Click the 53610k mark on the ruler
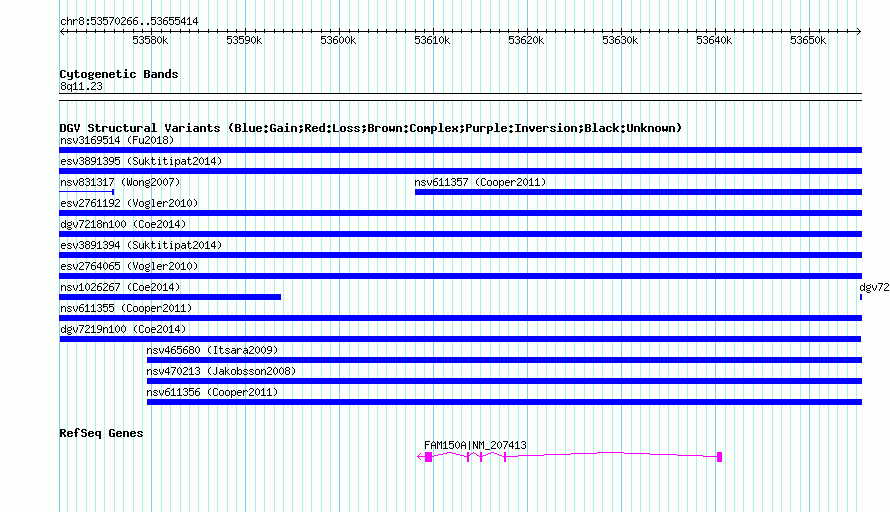 431,40
